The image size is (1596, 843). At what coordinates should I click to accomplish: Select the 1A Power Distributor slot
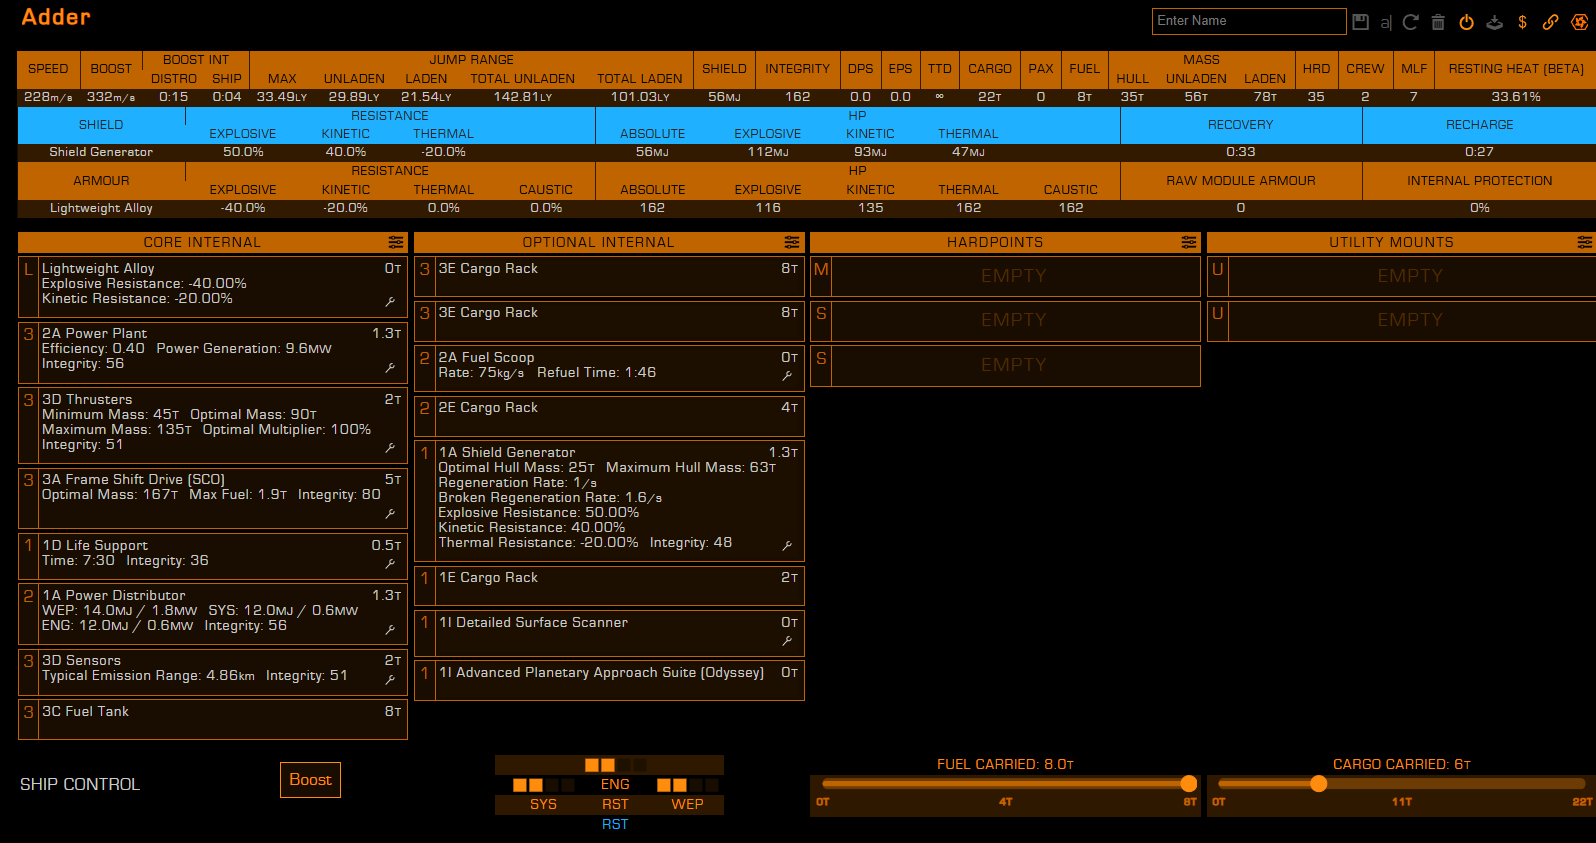click(213, 613)
